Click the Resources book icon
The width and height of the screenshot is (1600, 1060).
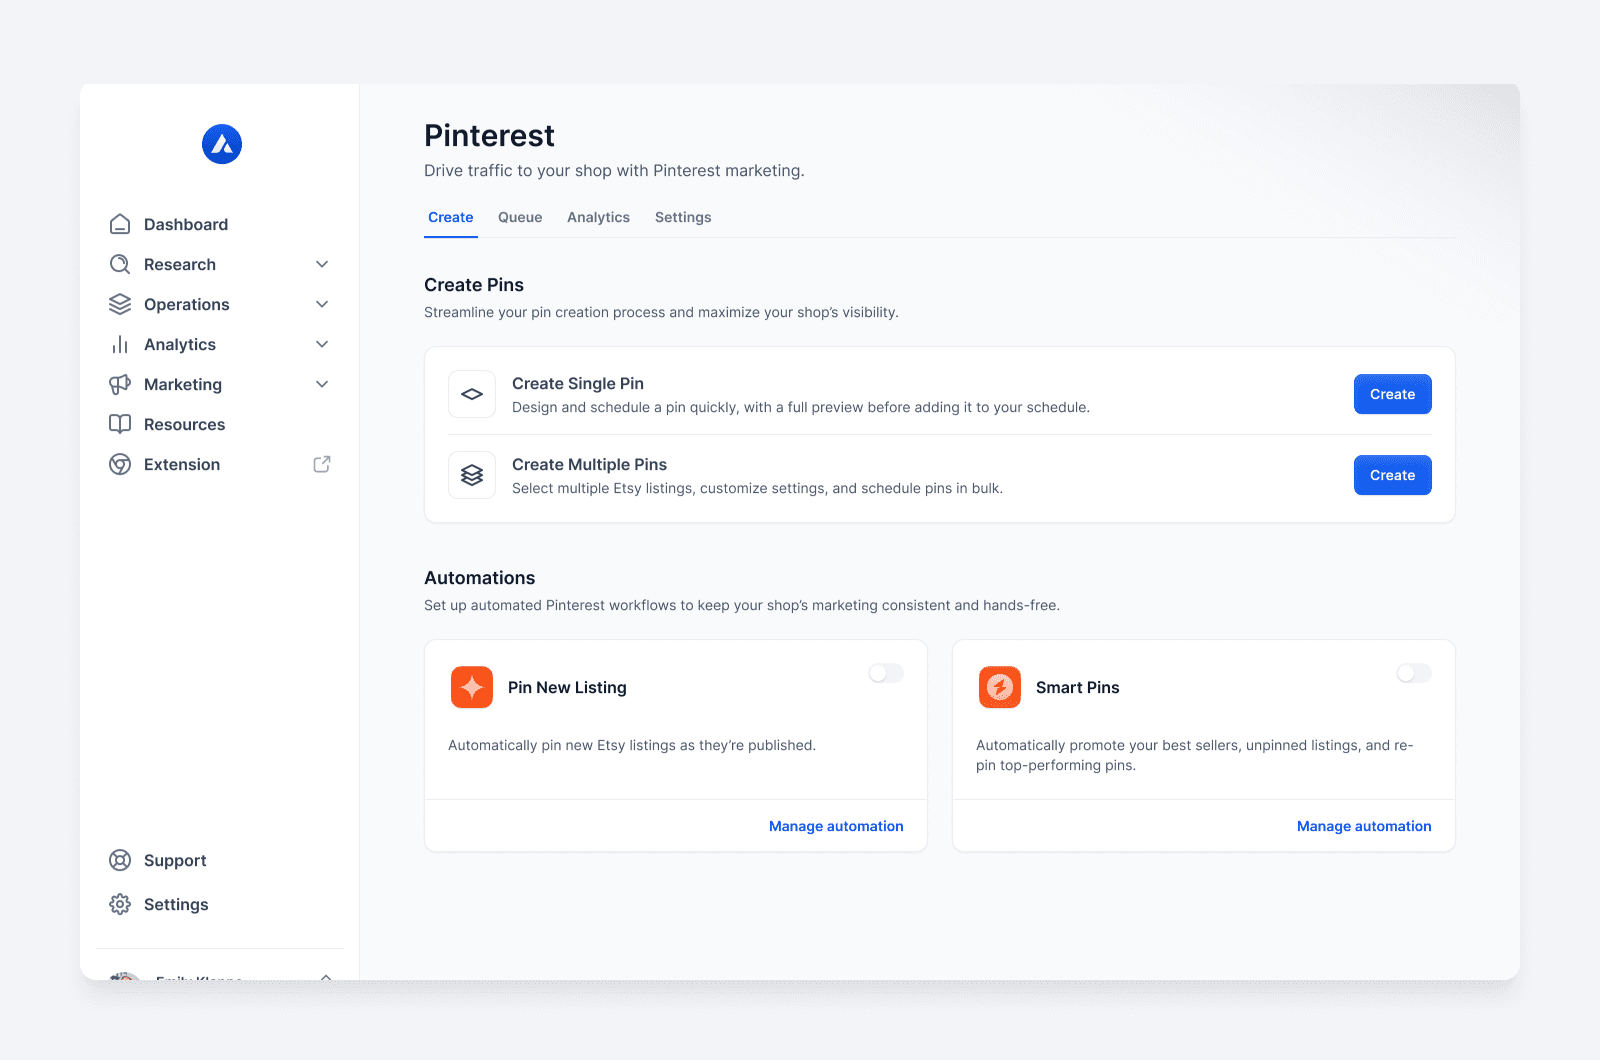[x=120, y=424]
